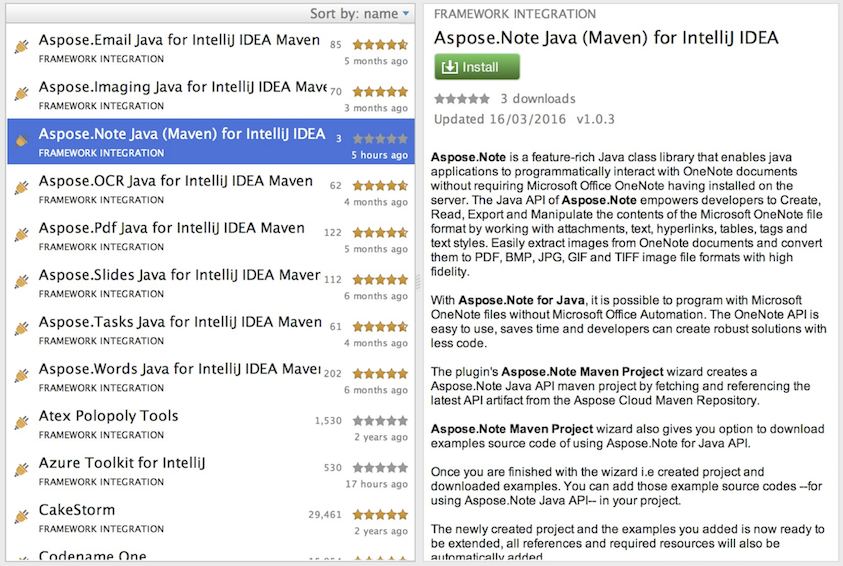Screen dimensions: 843x566
Task: Click star rating of Aspose.Pdf row
Action: click(x=380, y=232)
